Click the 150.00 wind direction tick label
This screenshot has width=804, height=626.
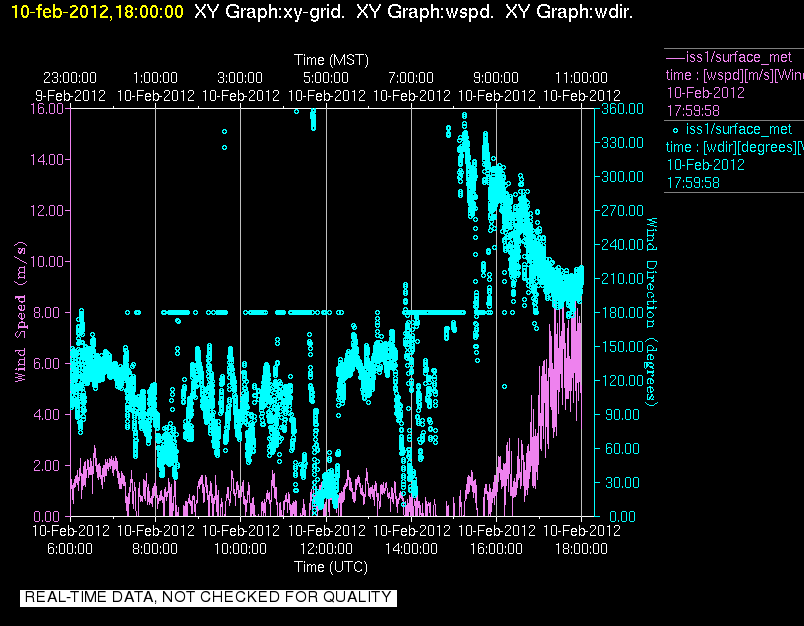pyautogui.click(x=622, y=347)
